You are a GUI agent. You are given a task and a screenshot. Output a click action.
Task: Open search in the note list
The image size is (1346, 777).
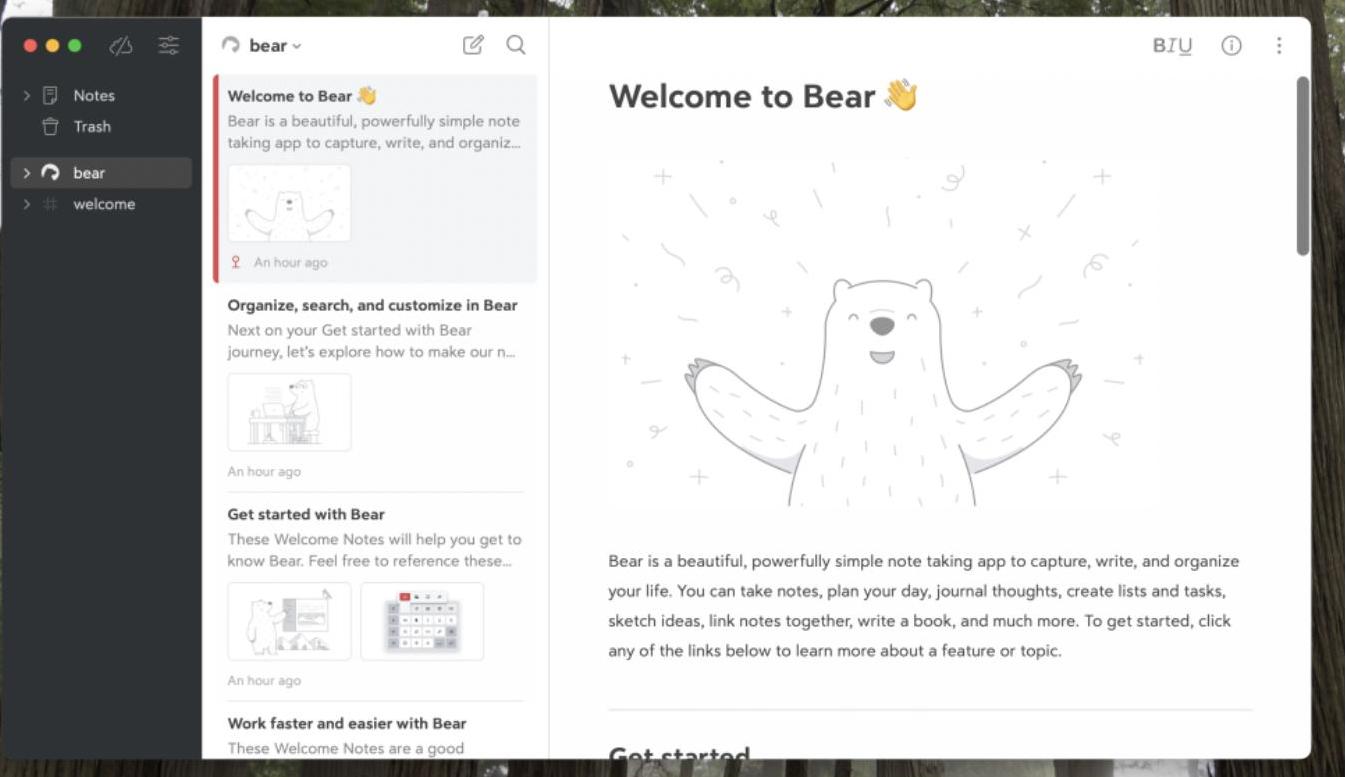(516, 45)
